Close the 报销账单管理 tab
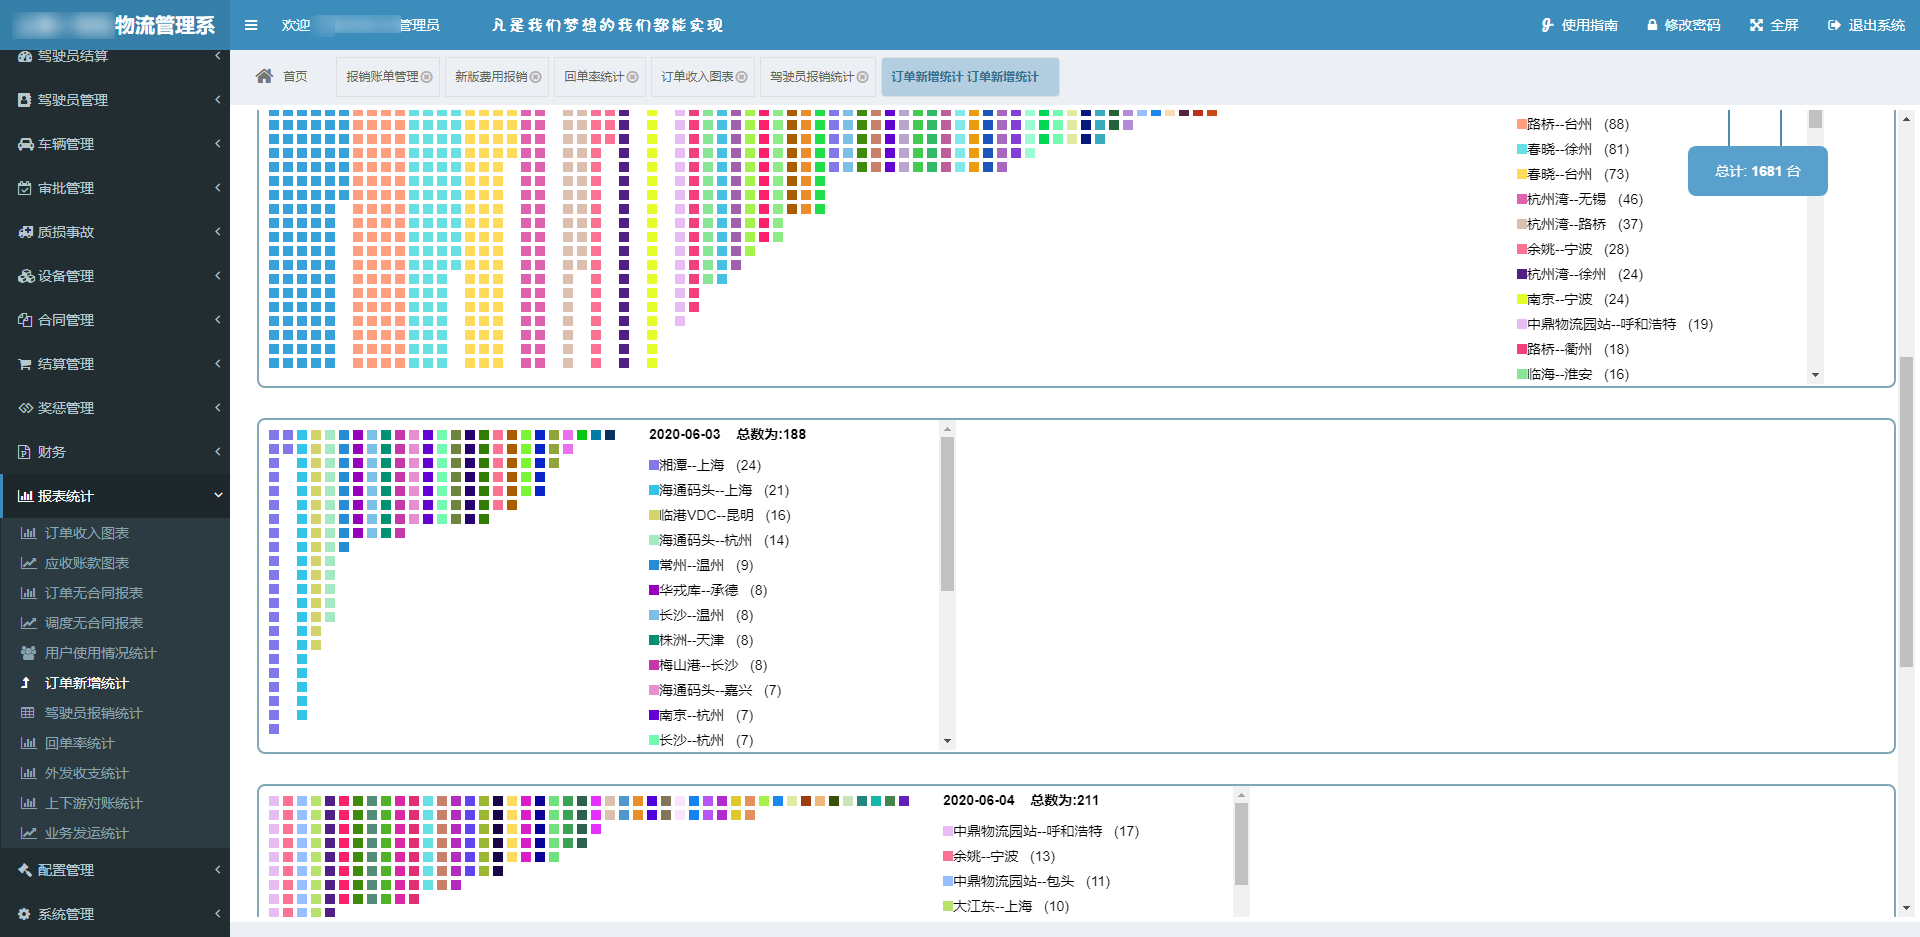Screen dimensions: 1920x937 pos(427,77)
